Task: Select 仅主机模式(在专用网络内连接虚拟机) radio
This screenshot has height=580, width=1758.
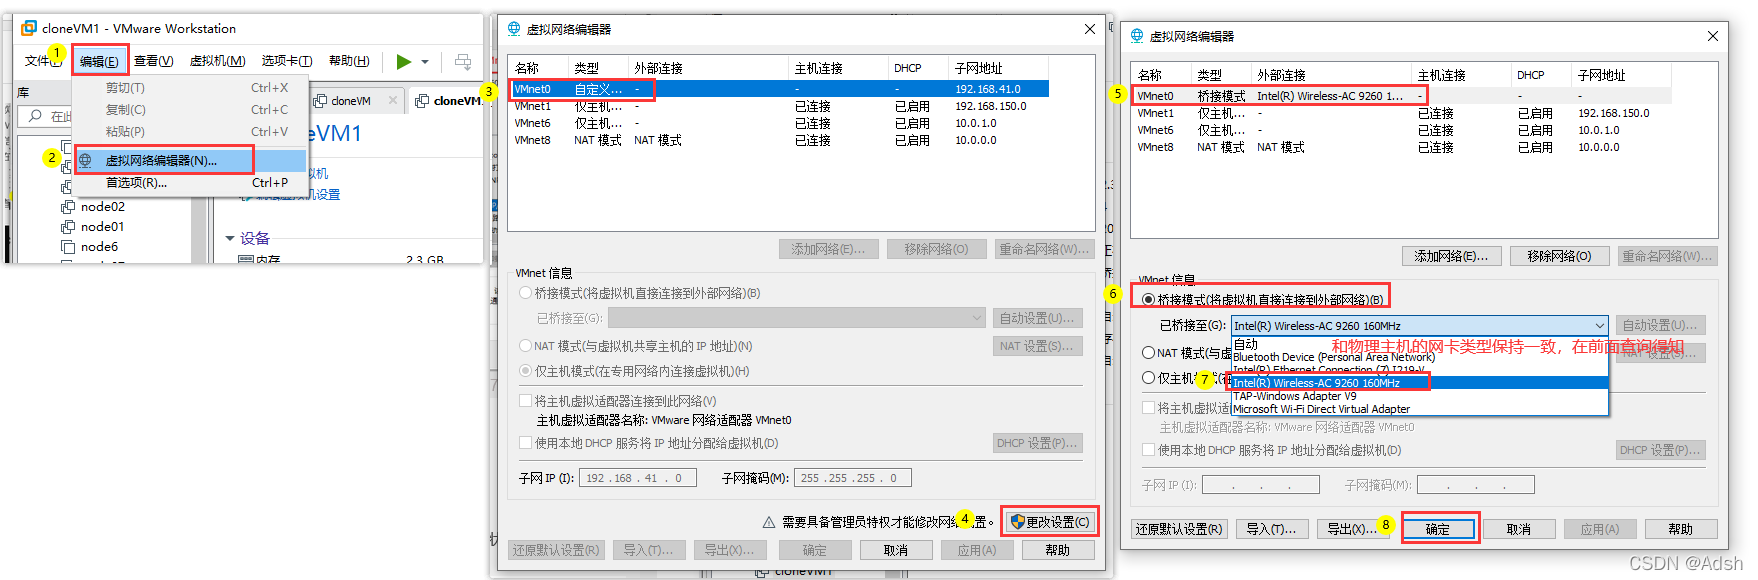Action: [x=526, y=371]
